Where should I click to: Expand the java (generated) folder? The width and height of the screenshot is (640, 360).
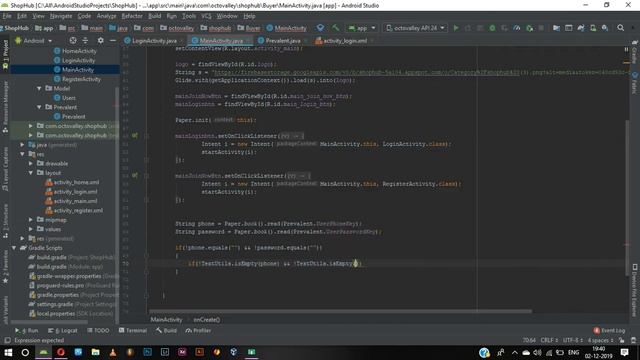pyautogui.click(x=22, y=144)
